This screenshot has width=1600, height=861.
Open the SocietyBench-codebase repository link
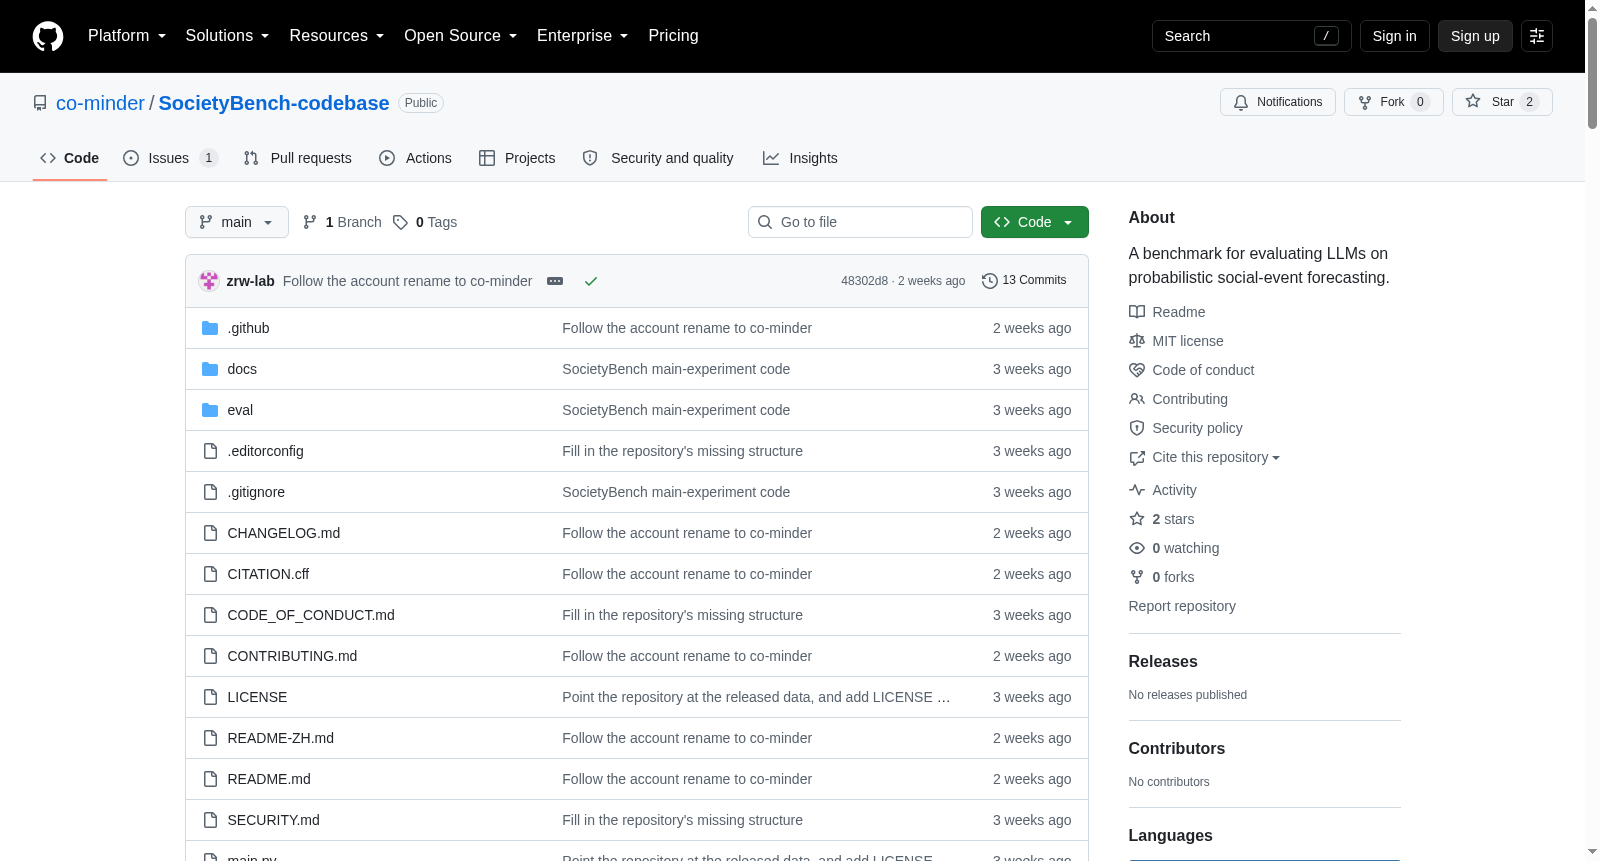coord(274,103)
